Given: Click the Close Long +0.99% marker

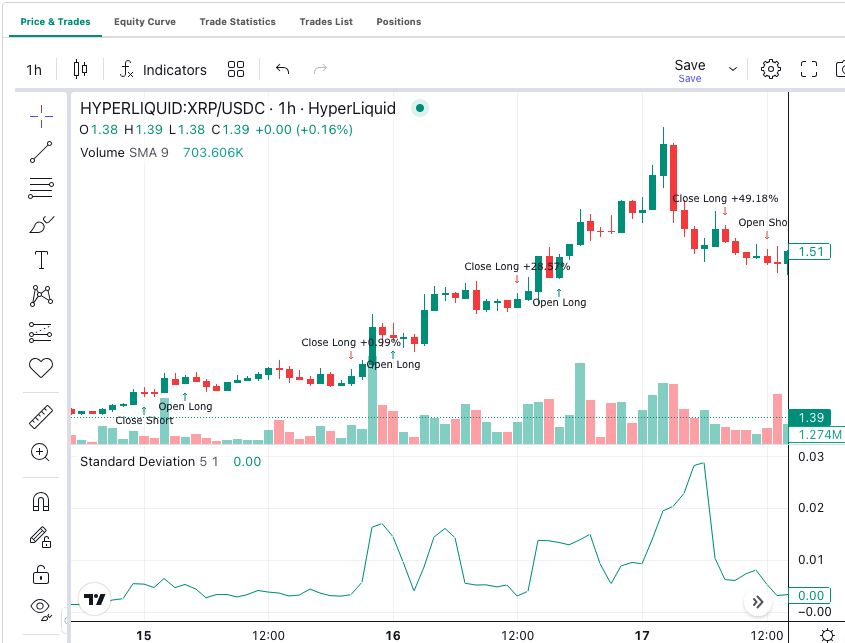Looking at the screenshot, I should coord(351,342).
